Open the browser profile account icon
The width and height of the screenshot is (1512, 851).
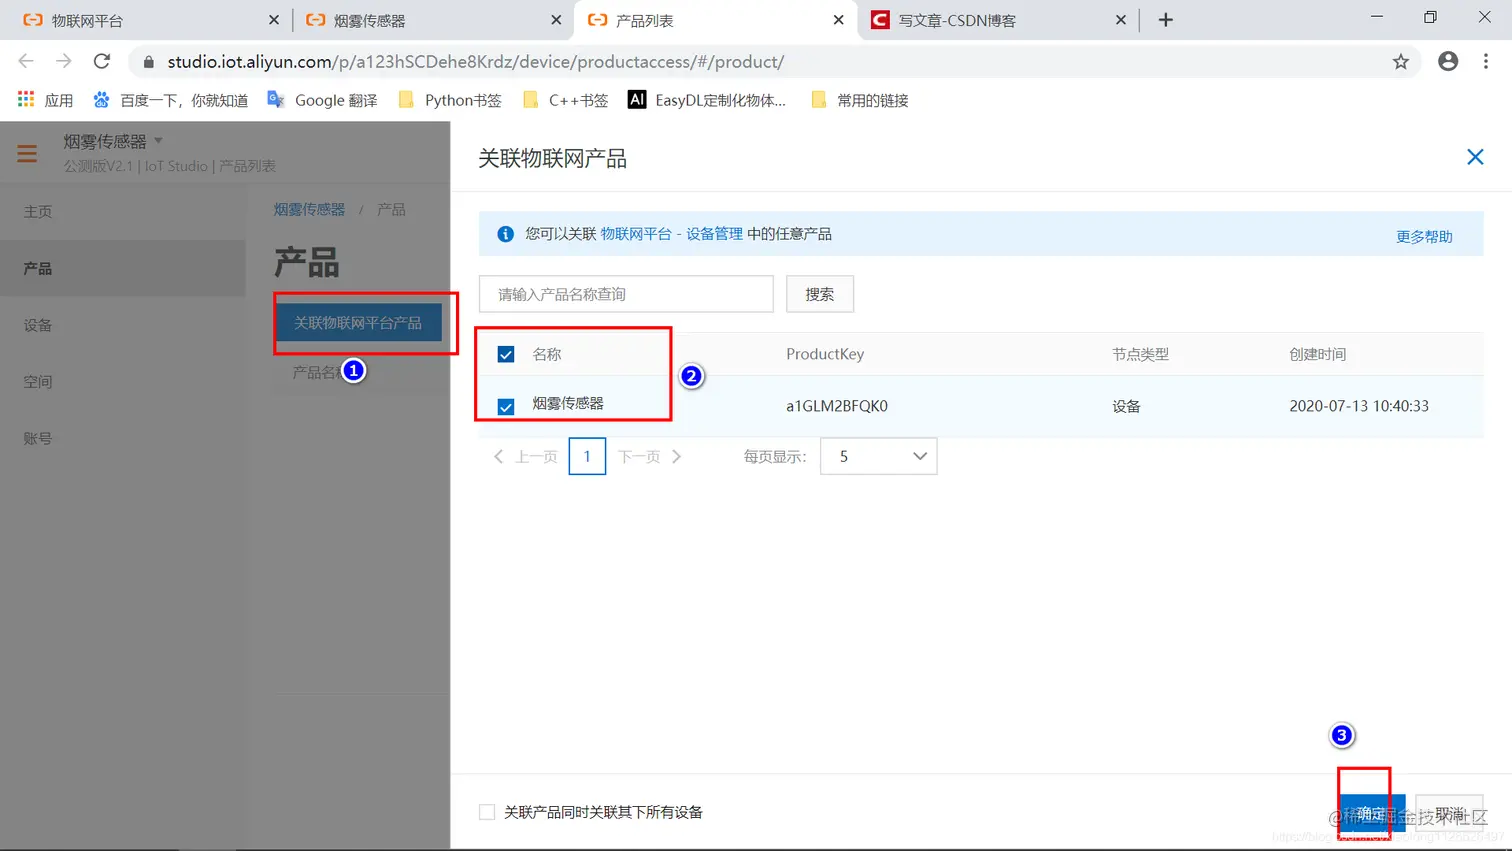pos(1448,61)
